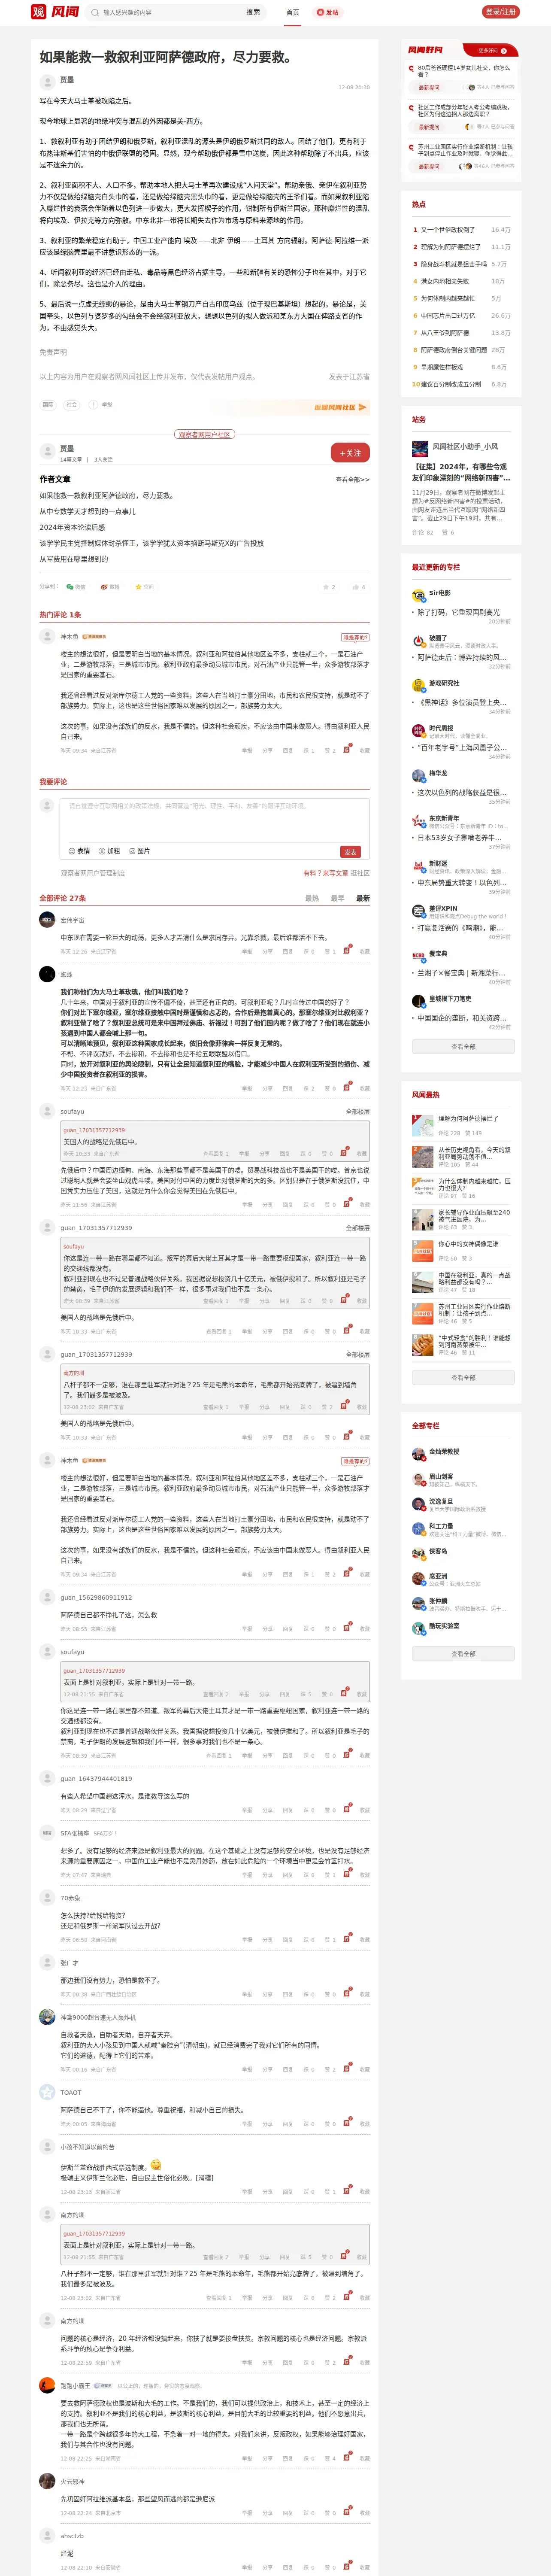
Task: Click 游戏研究社 column avatar
Action: [419, 686]
